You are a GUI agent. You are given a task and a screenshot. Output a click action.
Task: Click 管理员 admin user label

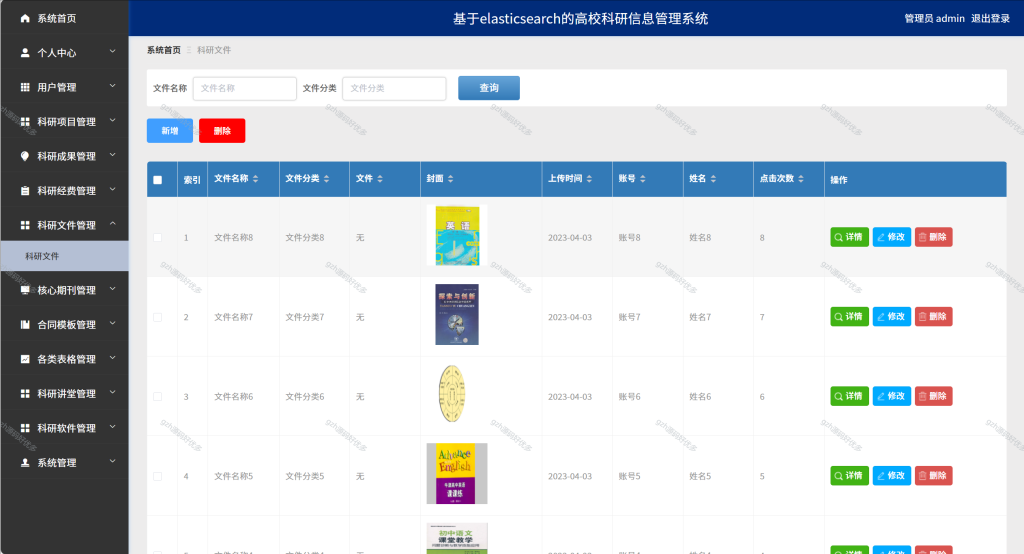pyautogui.click(x=934, y=18)
